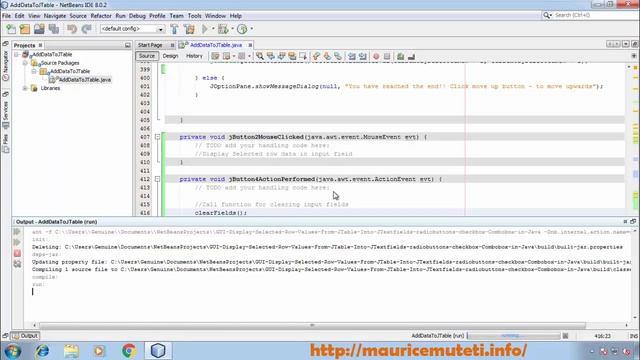Open the Source menu
Image resolution: width=640 pixels, height=360 pixels.
pos(78,16)
